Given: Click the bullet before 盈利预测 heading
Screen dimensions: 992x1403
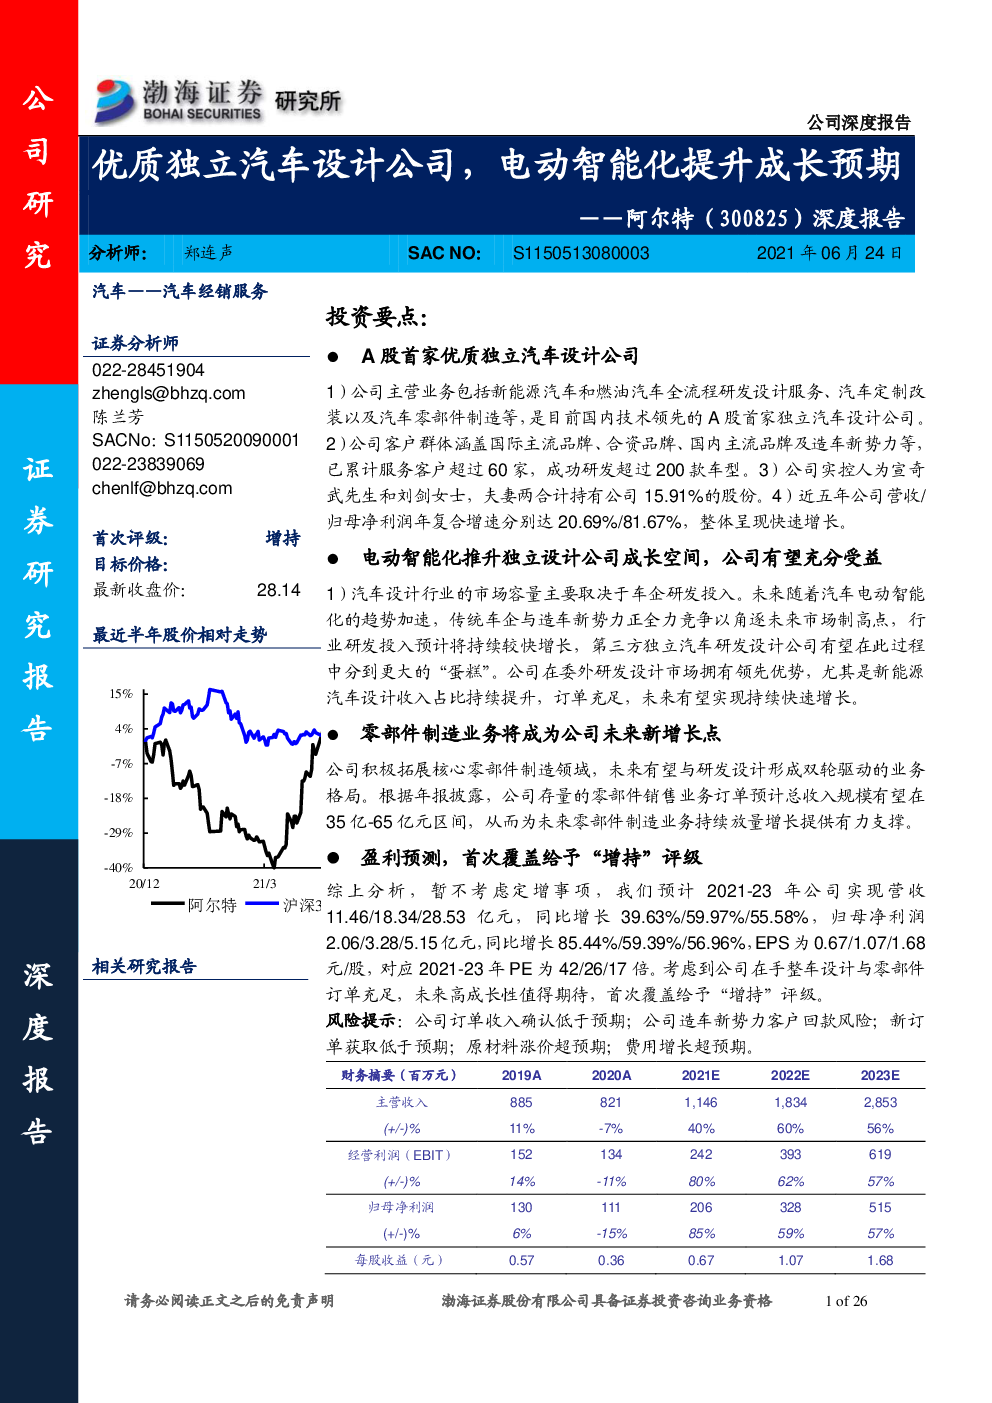Looking at the screenshot, I should tap(334, 859).
